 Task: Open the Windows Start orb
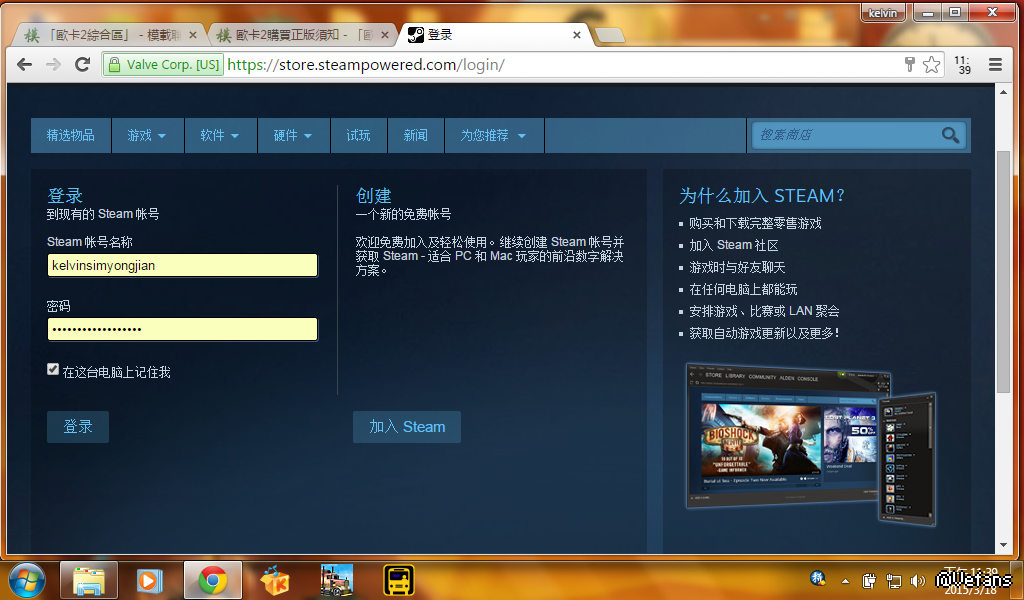pyautogui.click(x=26, y=580)
